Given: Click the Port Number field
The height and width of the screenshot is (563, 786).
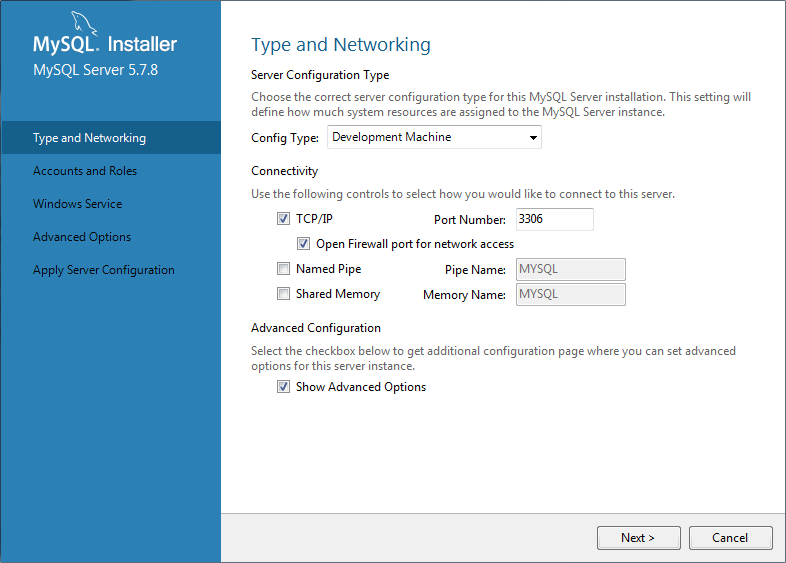Looking at the screenshot, I should pos(554,219).
